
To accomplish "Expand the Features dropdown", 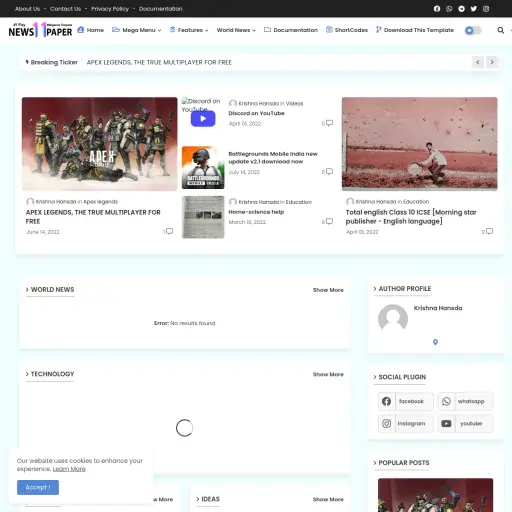I will [x=189, y=30].
